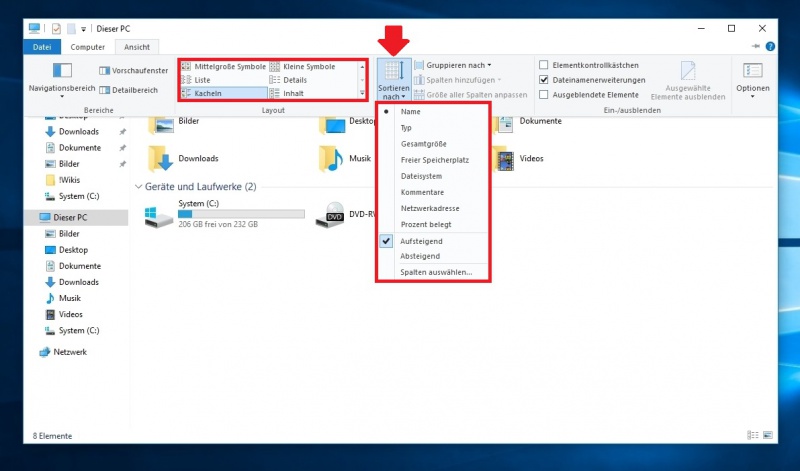
Task: Click Ausgewählte Elemente ausblenden icon
Action: [687, 71]
